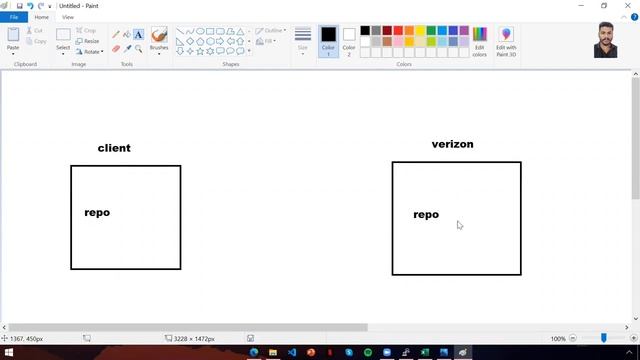Choose the Oval shape

click(200, 31)
